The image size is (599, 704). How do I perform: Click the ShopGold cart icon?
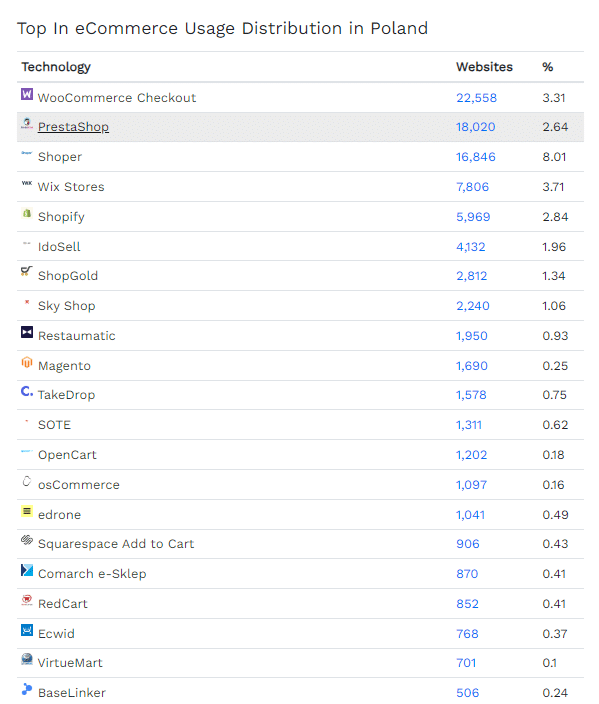27,271
